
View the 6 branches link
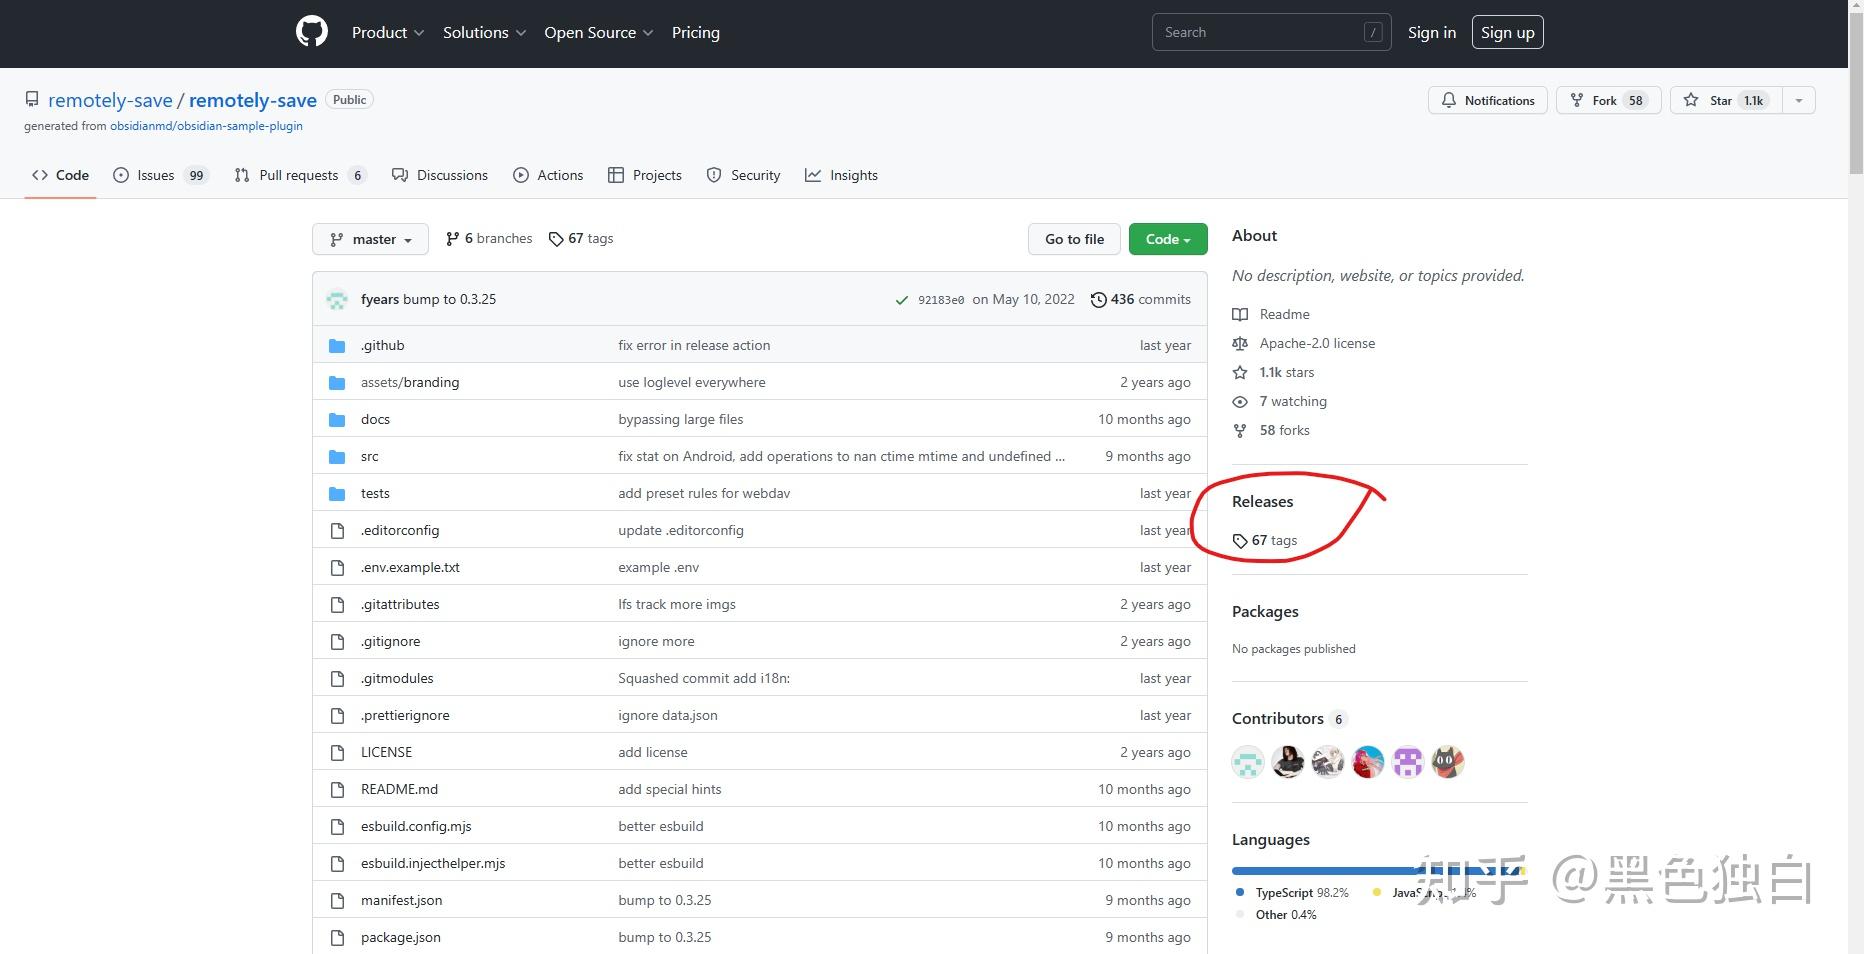(489, 238)
